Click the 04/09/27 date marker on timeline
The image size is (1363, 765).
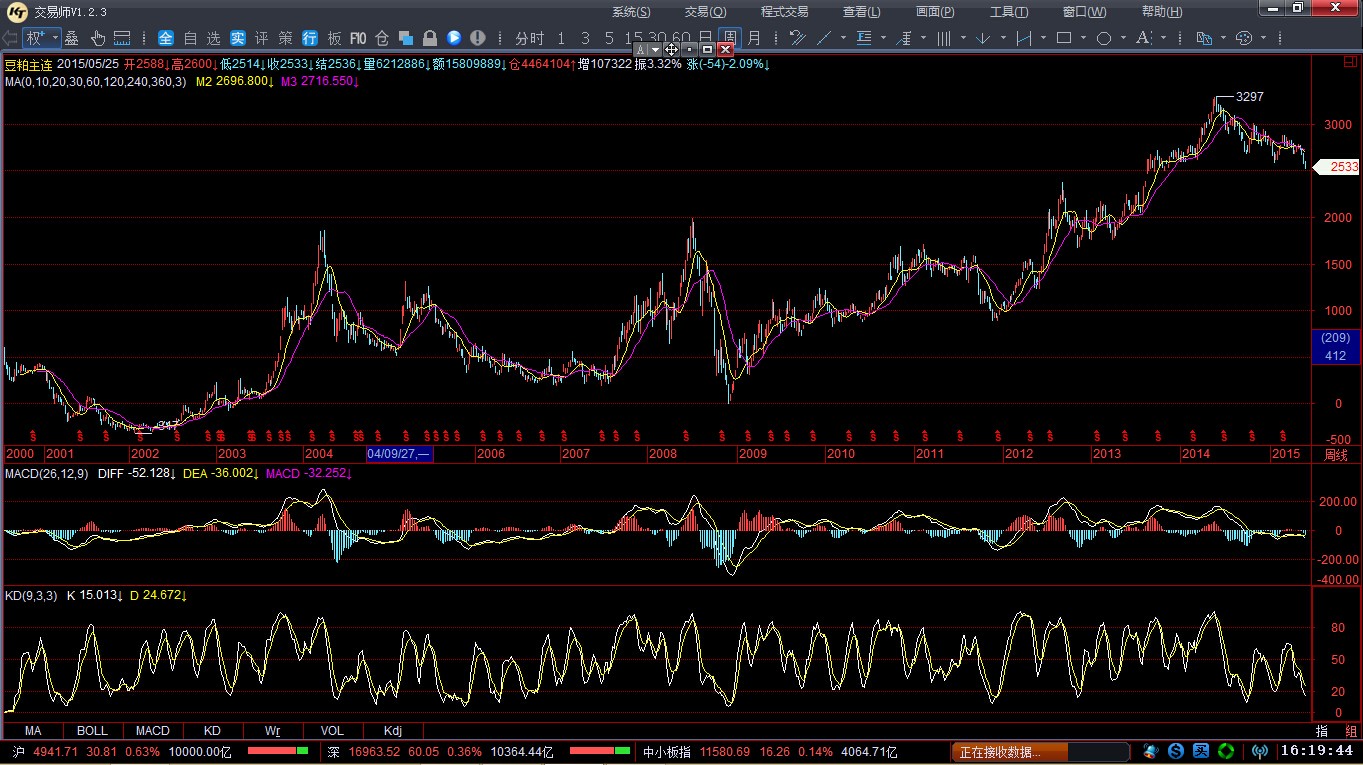coord(399,454)
